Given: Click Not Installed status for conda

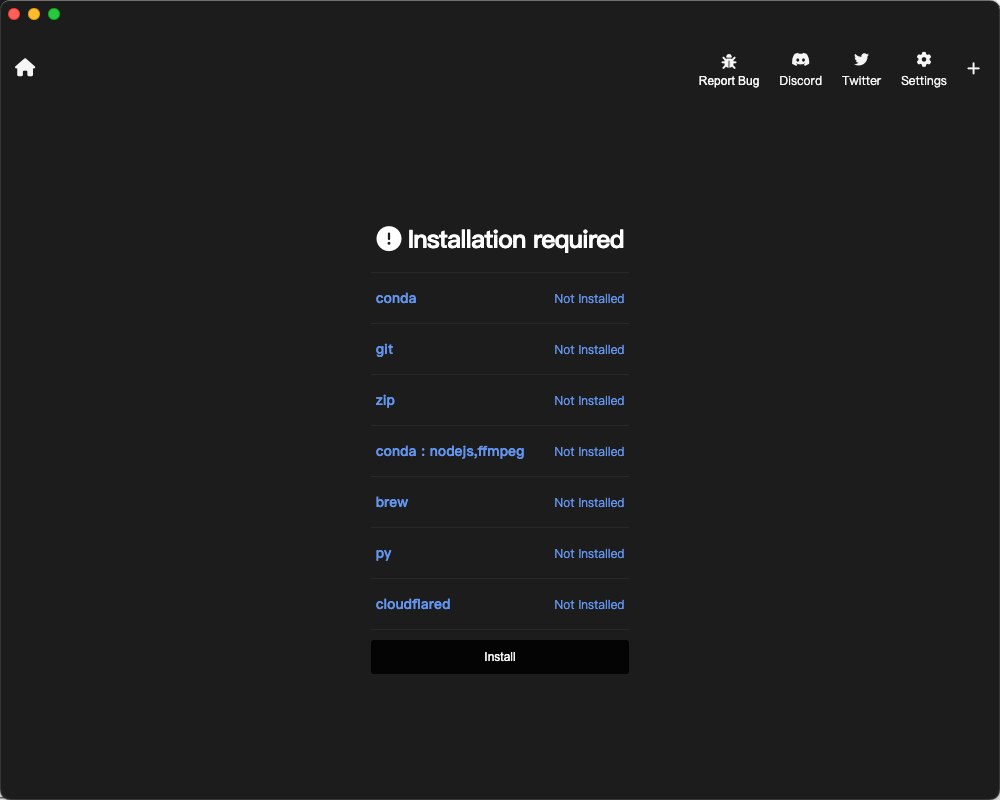Looking at the screenshot, I should coord(589,299).
